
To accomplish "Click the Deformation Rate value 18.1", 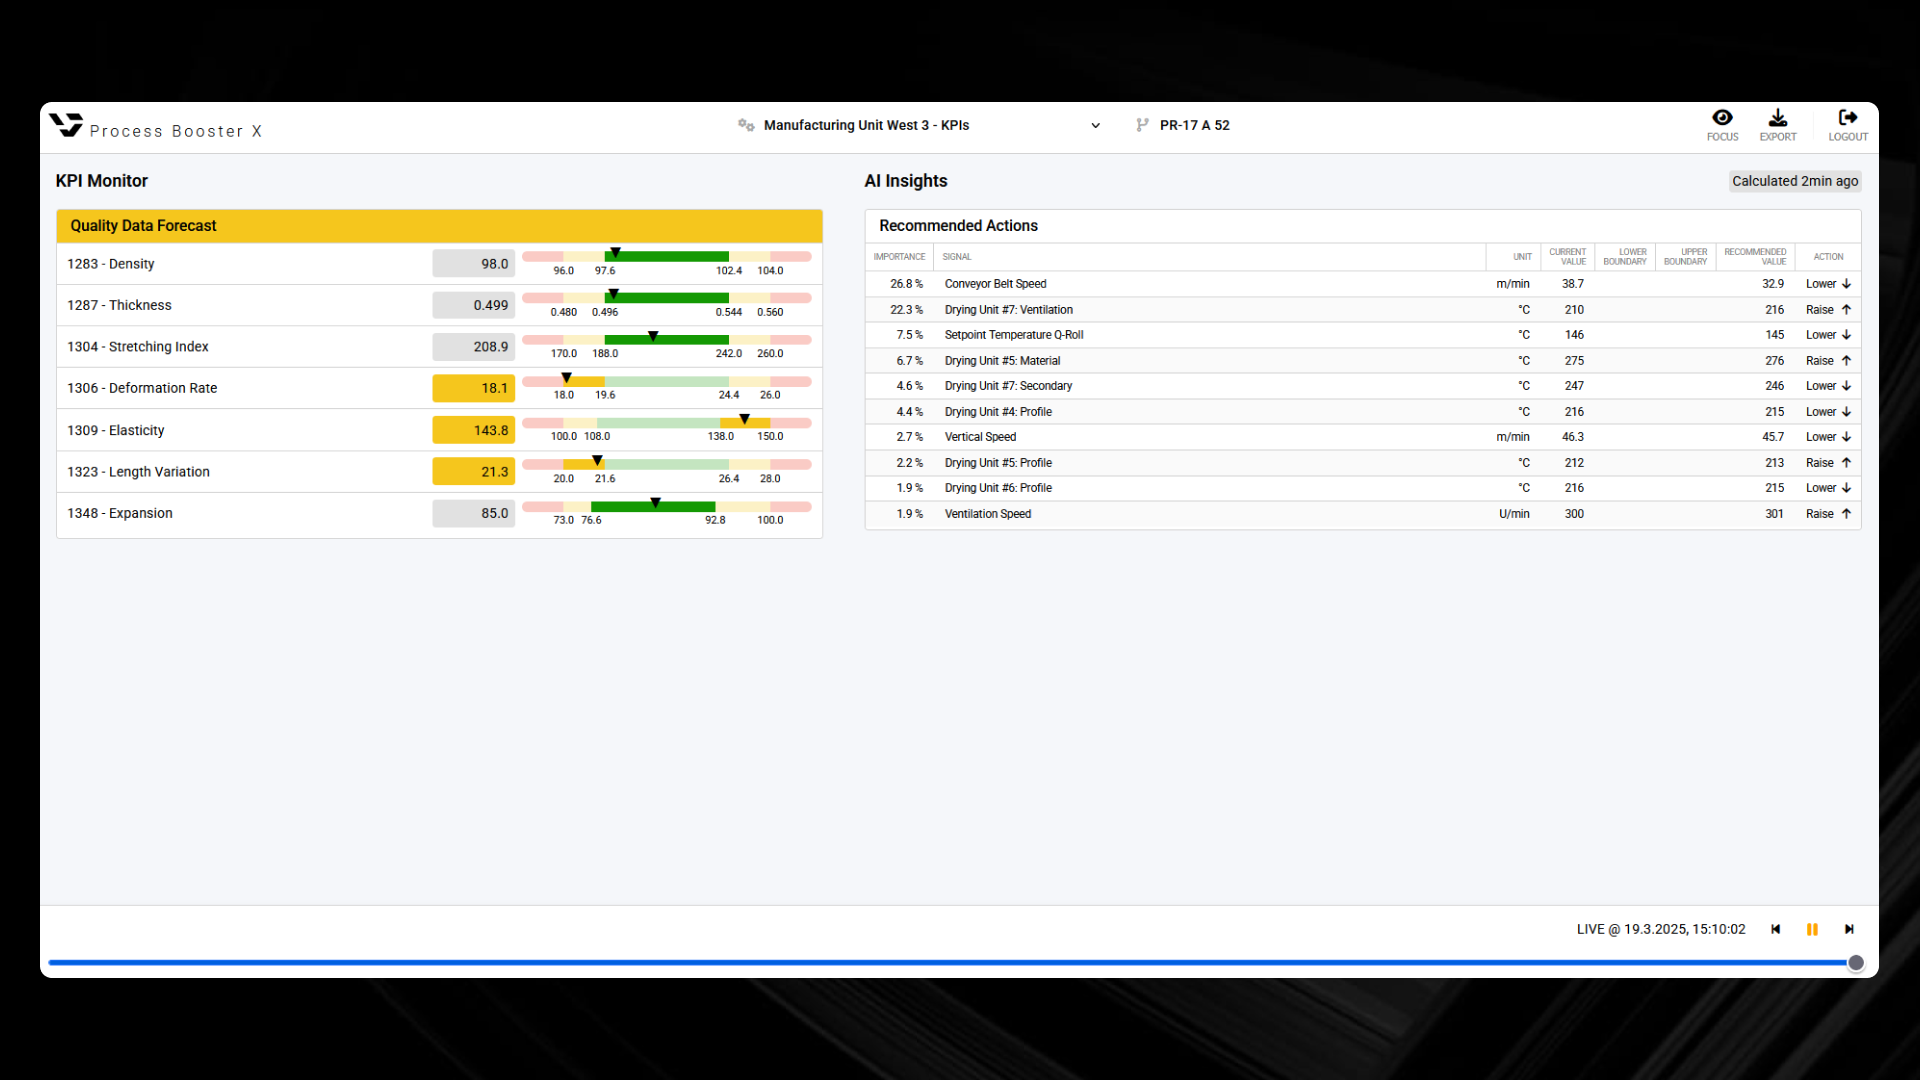I will coord(474,388).
